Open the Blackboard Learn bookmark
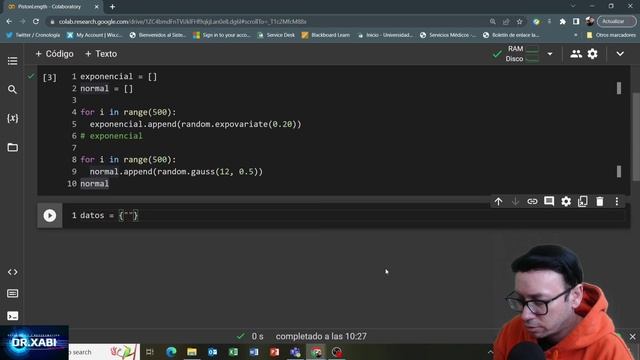The image size is (640, 360). click(326, 35)
